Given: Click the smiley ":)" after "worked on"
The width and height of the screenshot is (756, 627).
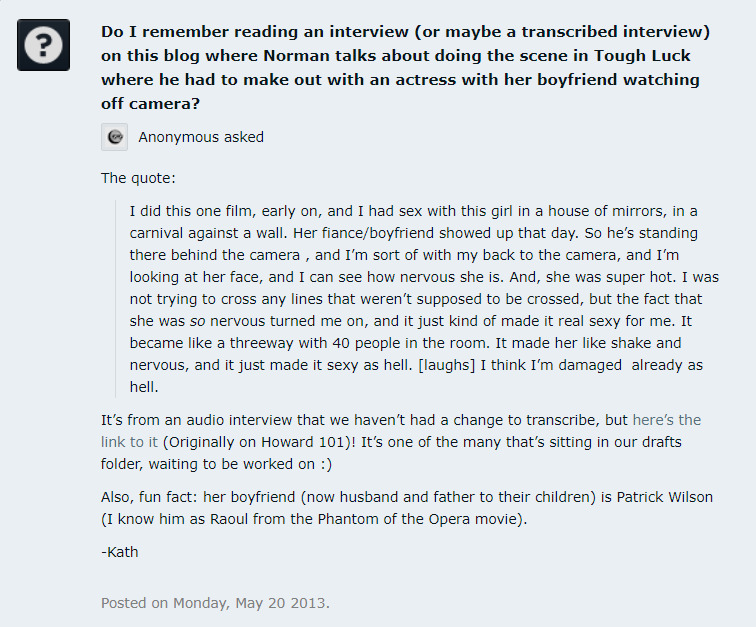Looking at the screenshot, I should click(325, 464).
